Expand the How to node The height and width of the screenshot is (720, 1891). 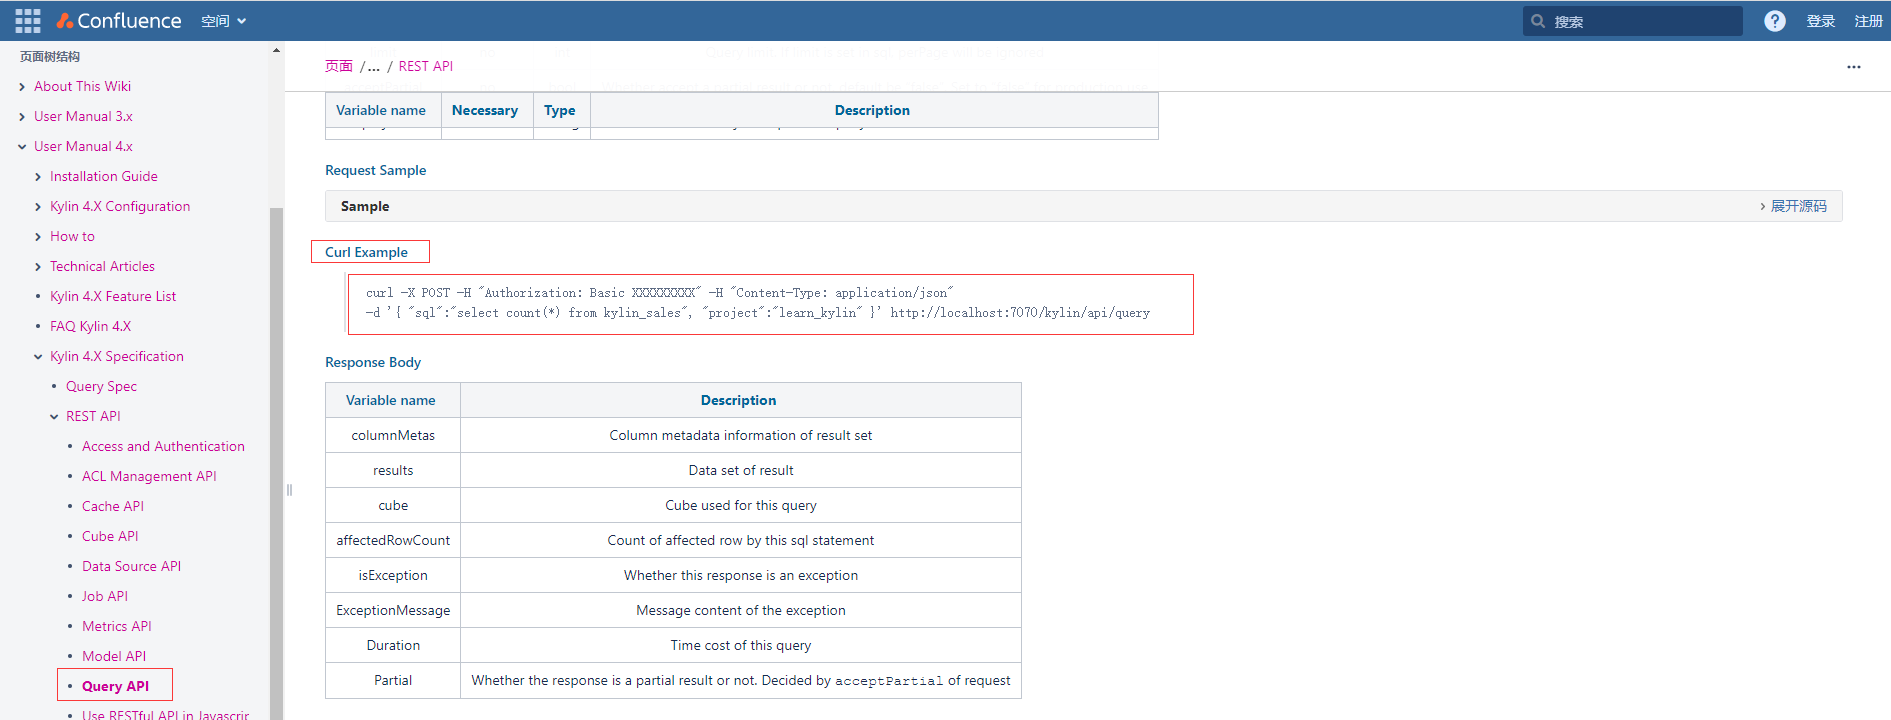point(38,237)
